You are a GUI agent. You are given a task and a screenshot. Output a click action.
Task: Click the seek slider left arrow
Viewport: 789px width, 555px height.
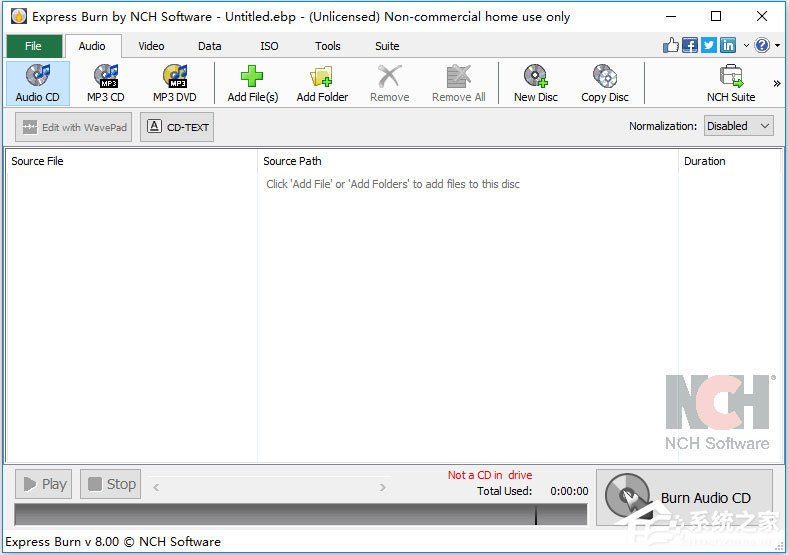click(x=156, y=487)
